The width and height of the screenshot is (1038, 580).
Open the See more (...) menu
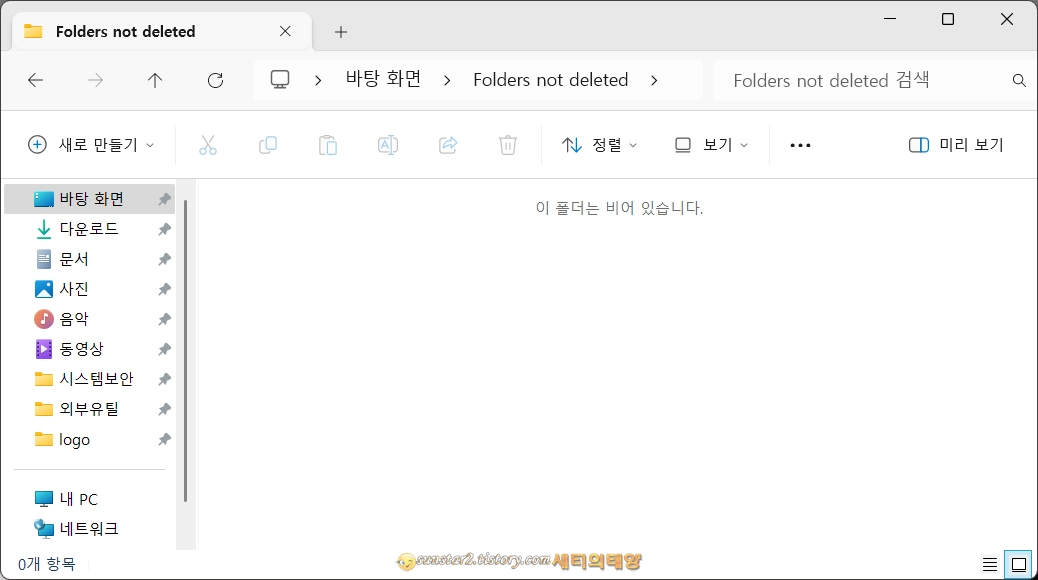pos(799,145)
